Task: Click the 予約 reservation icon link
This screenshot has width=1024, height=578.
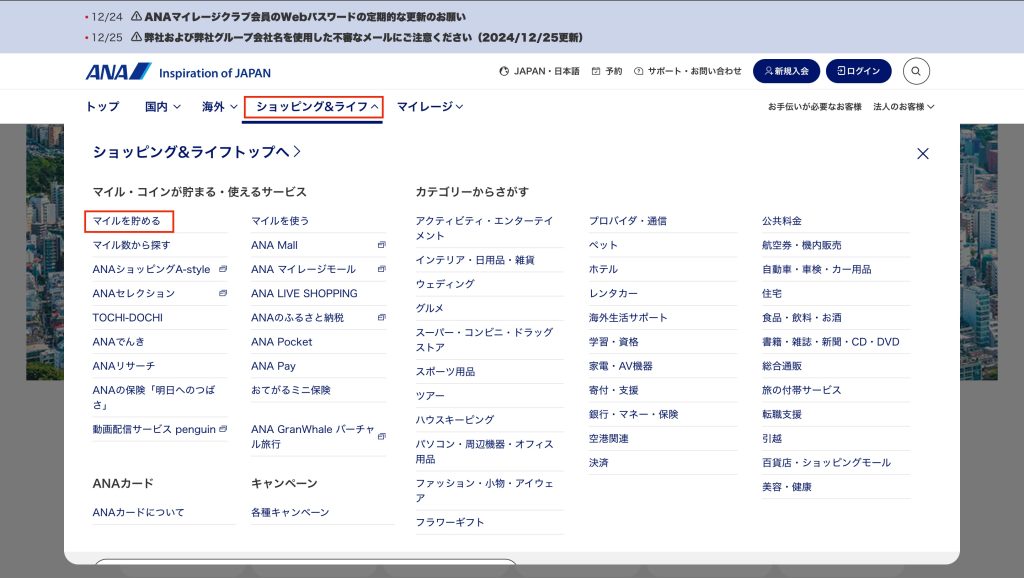Action: pyautogui.click(x=607, y=72)
